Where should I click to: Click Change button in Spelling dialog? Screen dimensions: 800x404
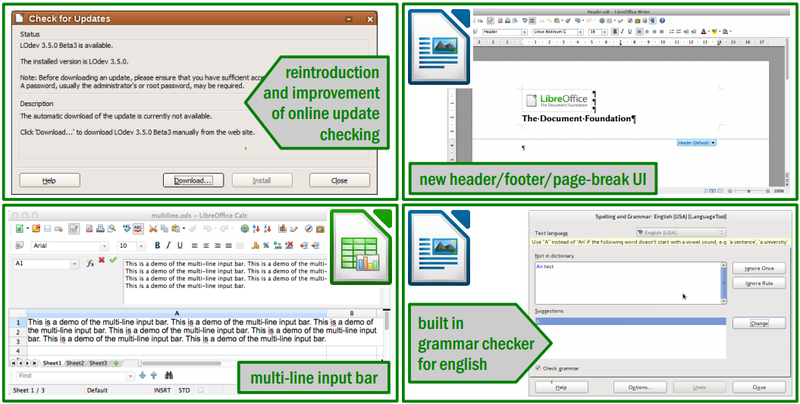point(759,323)
